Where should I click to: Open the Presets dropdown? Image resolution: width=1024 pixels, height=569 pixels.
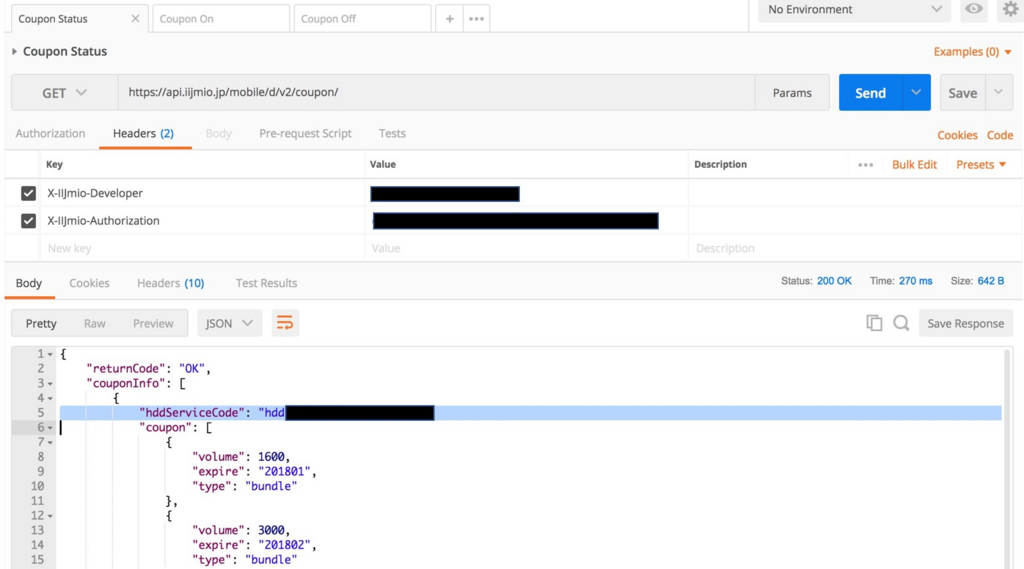981,165
